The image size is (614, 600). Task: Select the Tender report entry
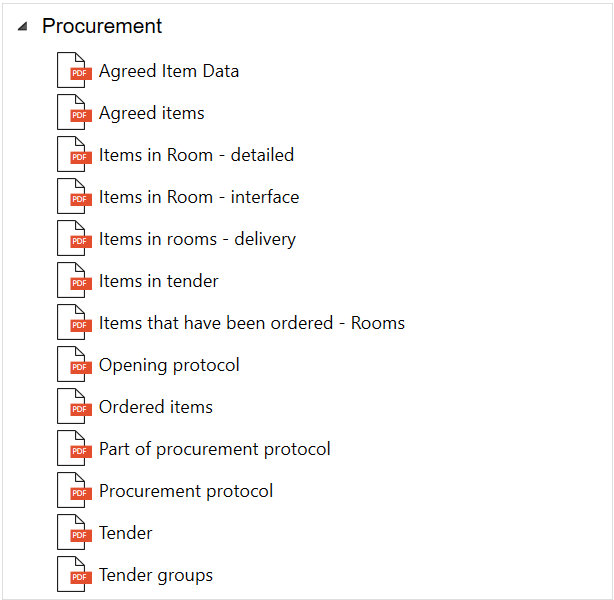tap(125, 533)
